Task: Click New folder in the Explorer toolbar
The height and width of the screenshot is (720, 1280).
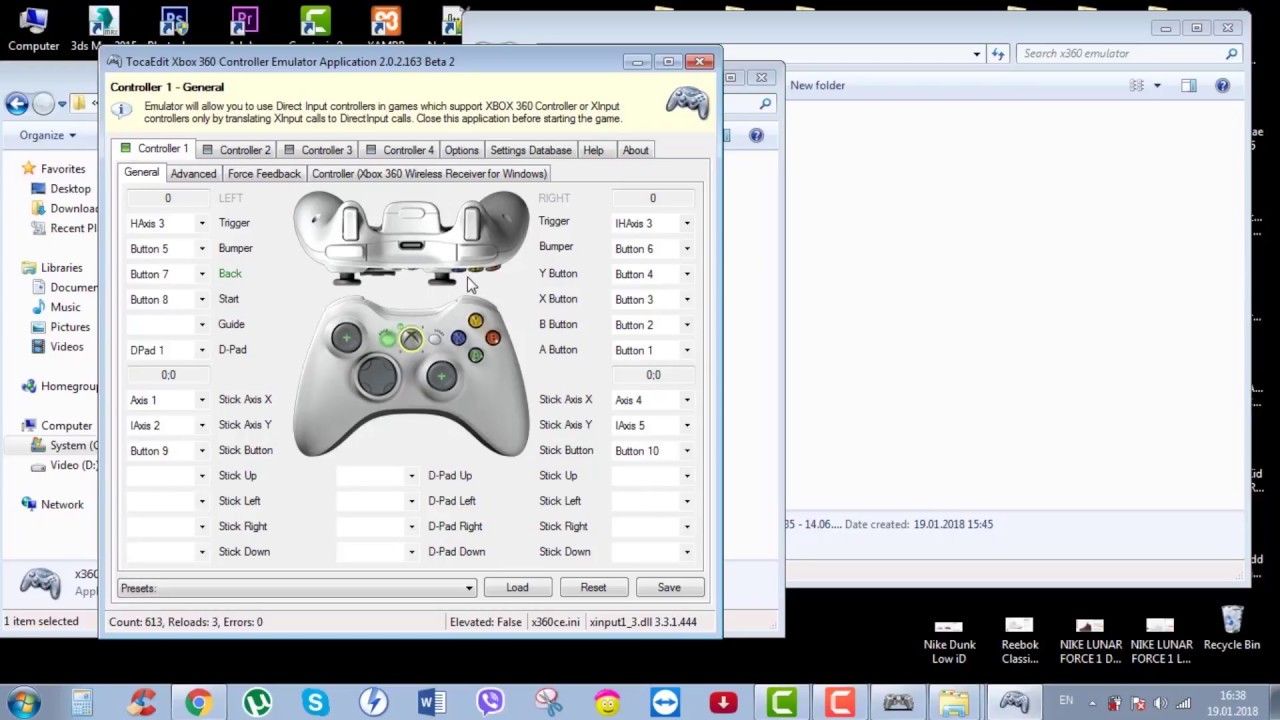Action: pyautogui.click(x=817, y=86)
